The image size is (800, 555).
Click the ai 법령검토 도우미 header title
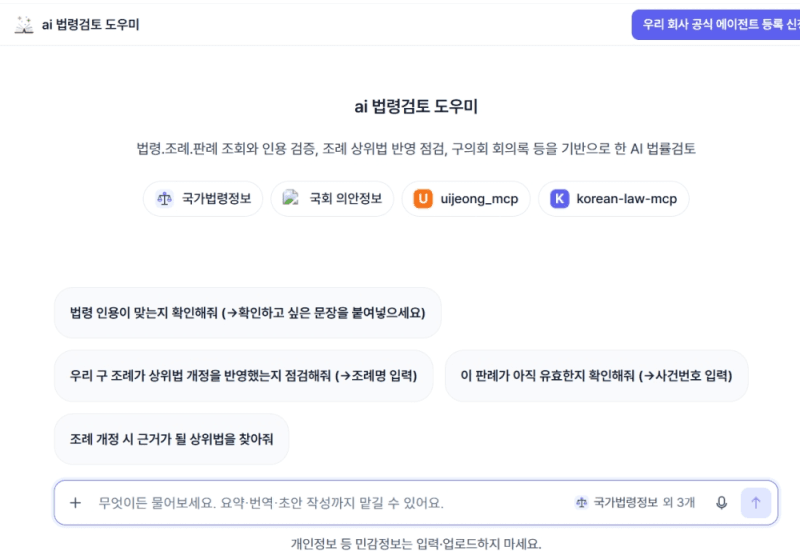point(90,24)
